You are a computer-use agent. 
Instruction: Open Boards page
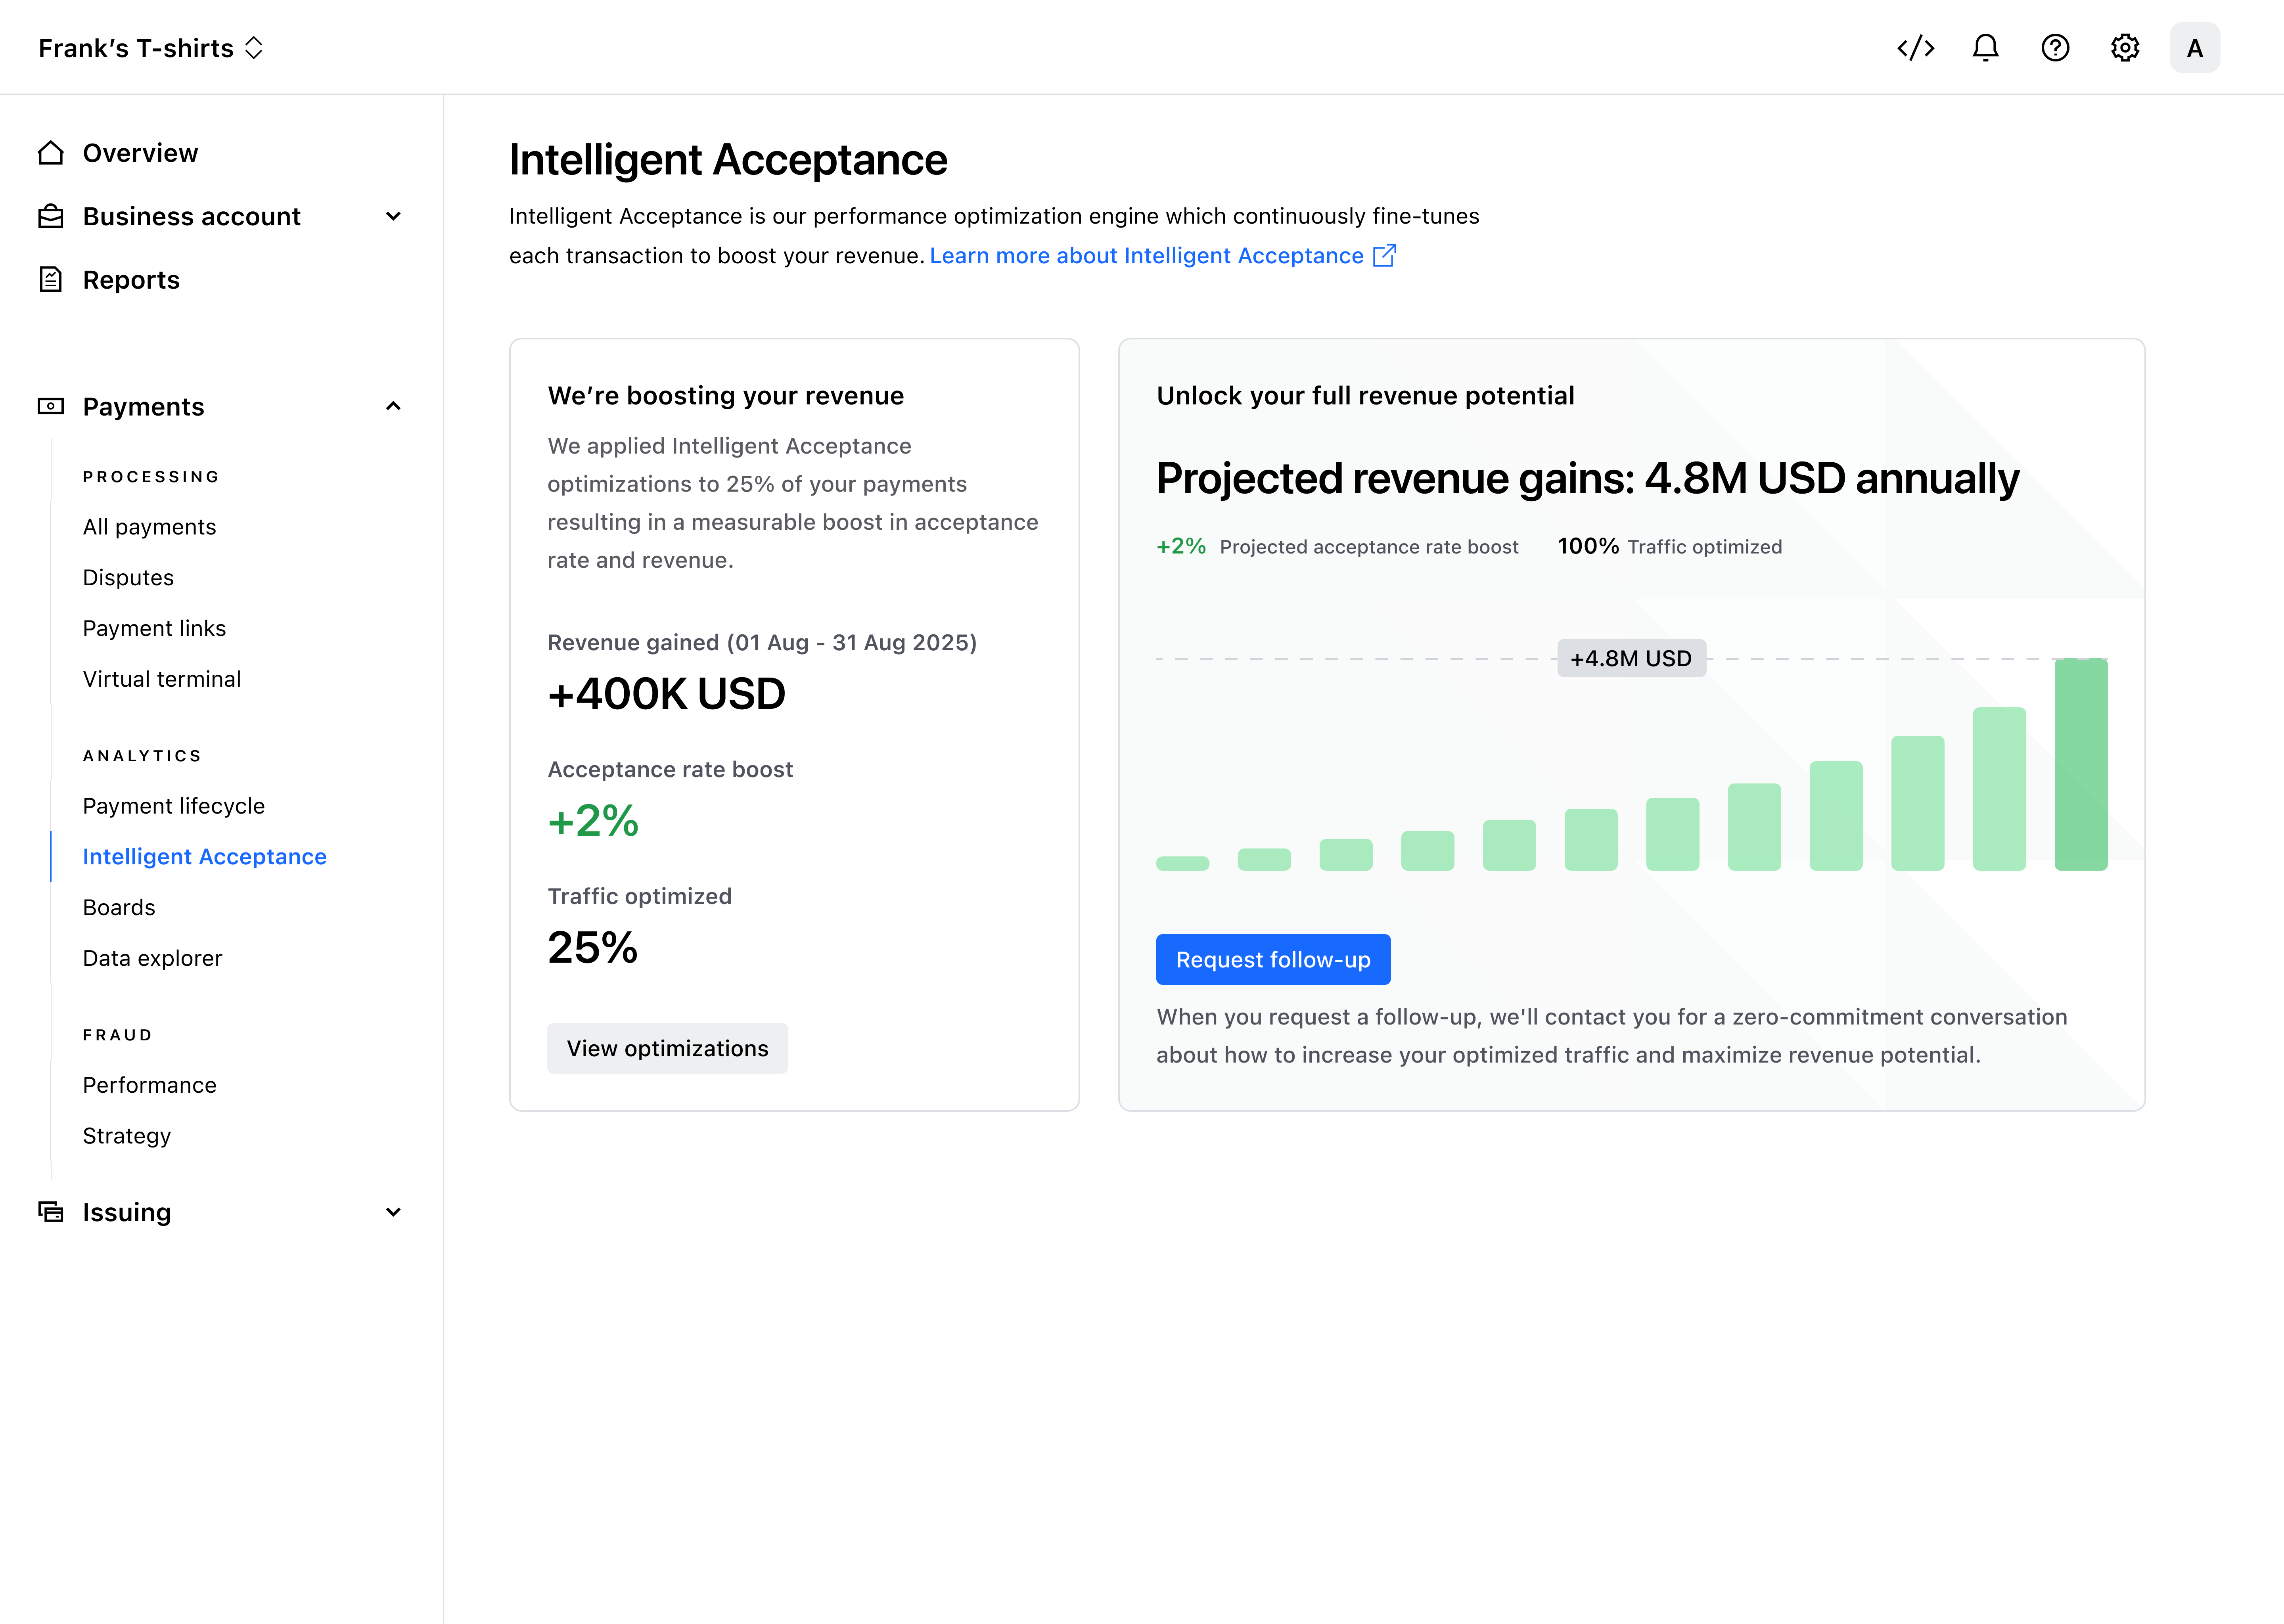pos(119,907)
